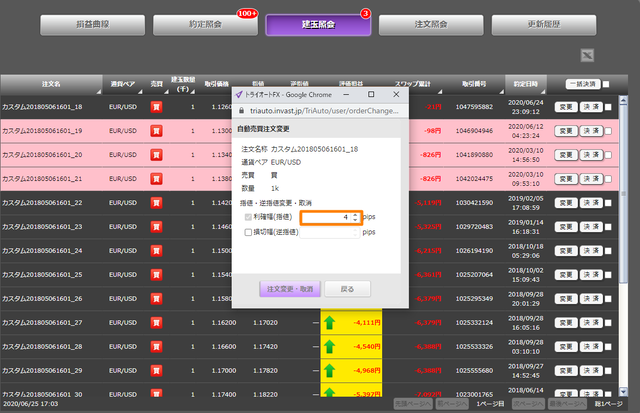Sort by 売買 column header arrow
Viewport: 640px width, 413px height.
pyautogui.click(x=166, y=92)
